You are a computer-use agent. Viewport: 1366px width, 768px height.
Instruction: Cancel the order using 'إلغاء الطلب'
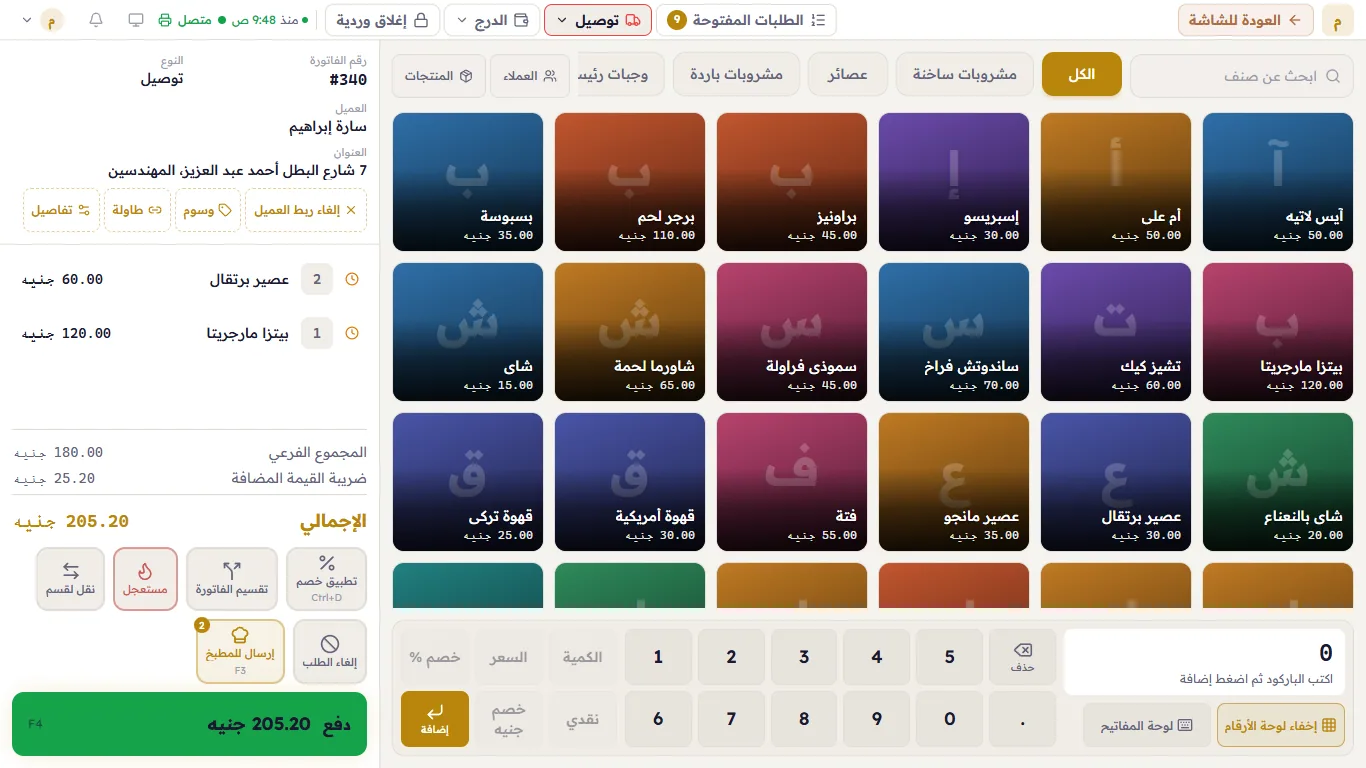pos(330,652)
